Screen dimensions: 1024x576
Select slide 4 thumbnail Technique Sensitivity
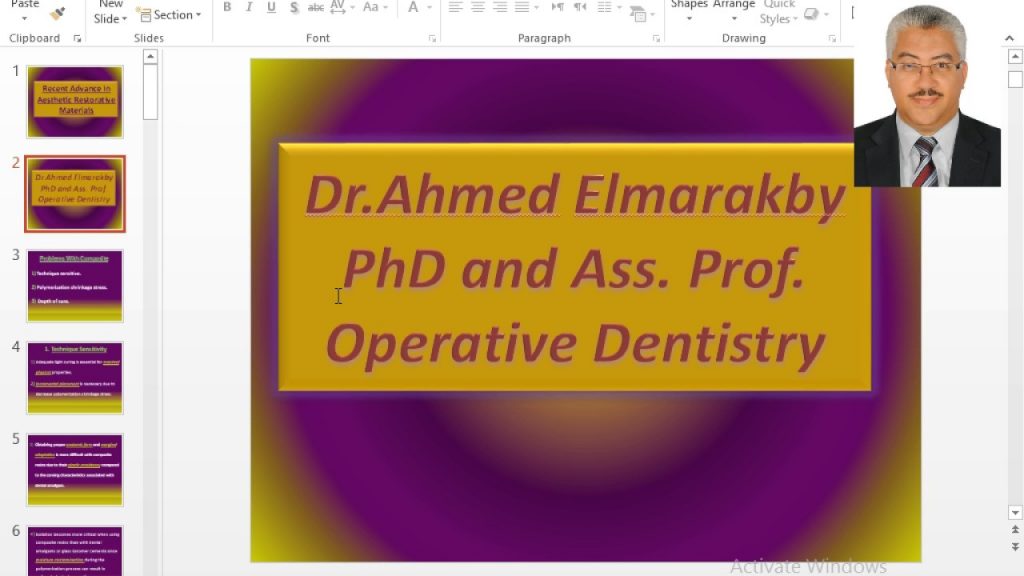pos(75,377)
